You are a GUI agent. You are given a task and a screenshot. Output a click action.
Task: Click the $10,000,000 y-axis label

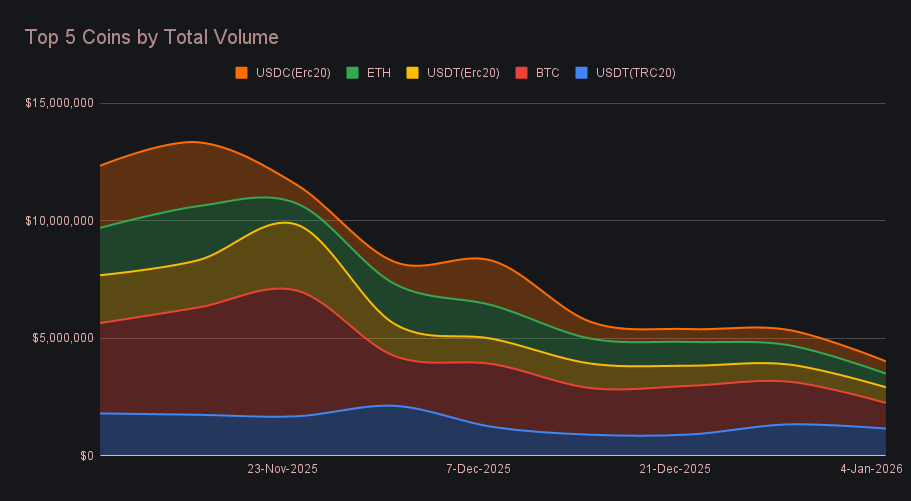[x=60, y=220]
